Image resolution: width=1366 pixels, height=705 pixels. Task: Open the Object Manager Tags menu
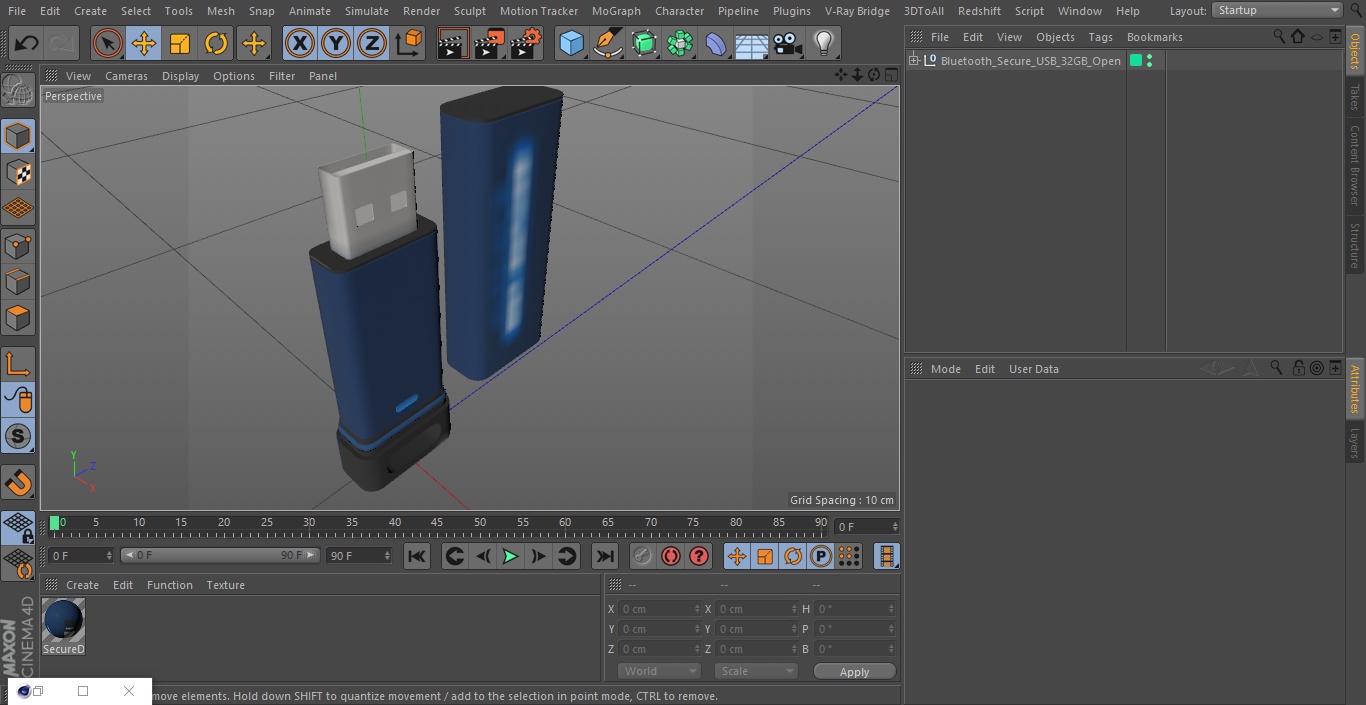click(x=1100, y=37)
